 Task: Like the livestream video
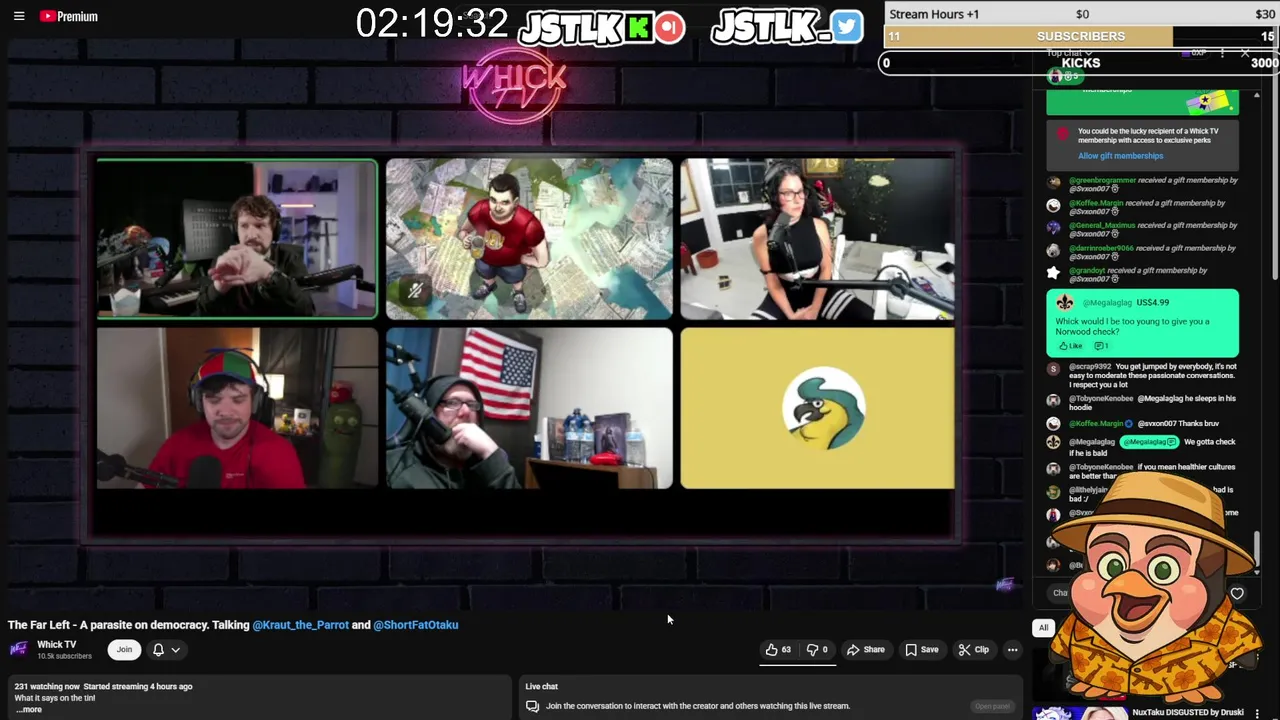pos(778,650)
